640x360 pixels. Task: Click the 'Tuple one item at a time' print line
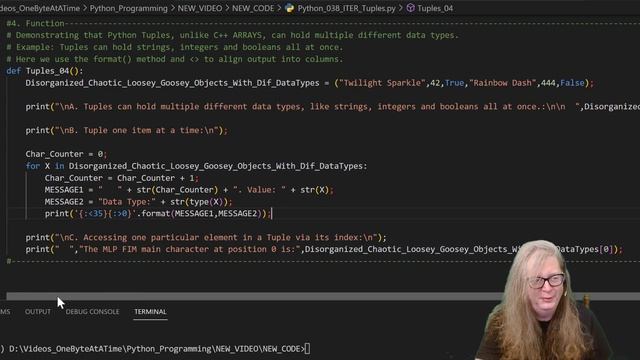[x=127, y=130]
